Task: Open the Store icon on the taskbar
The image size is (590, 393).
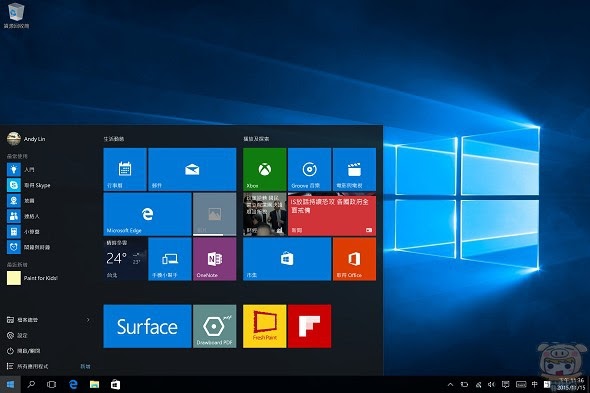Action: coord(115,384)
